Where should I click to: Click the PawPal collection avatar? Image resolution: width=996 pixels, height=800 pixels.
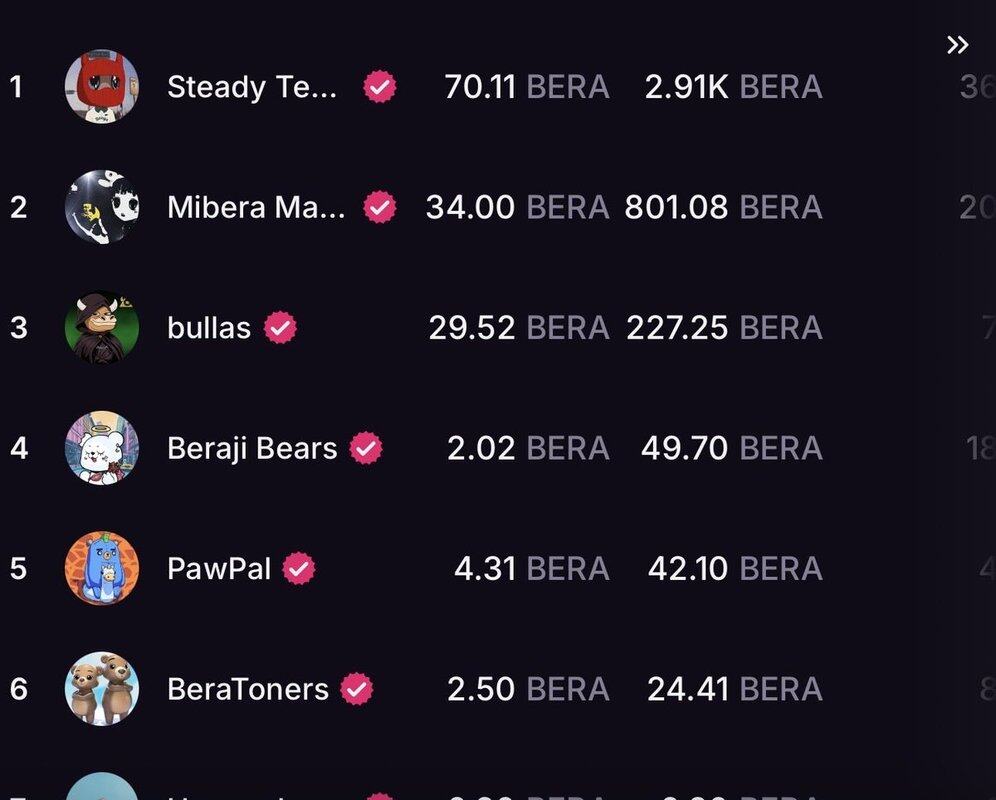(x=102, y=568)
